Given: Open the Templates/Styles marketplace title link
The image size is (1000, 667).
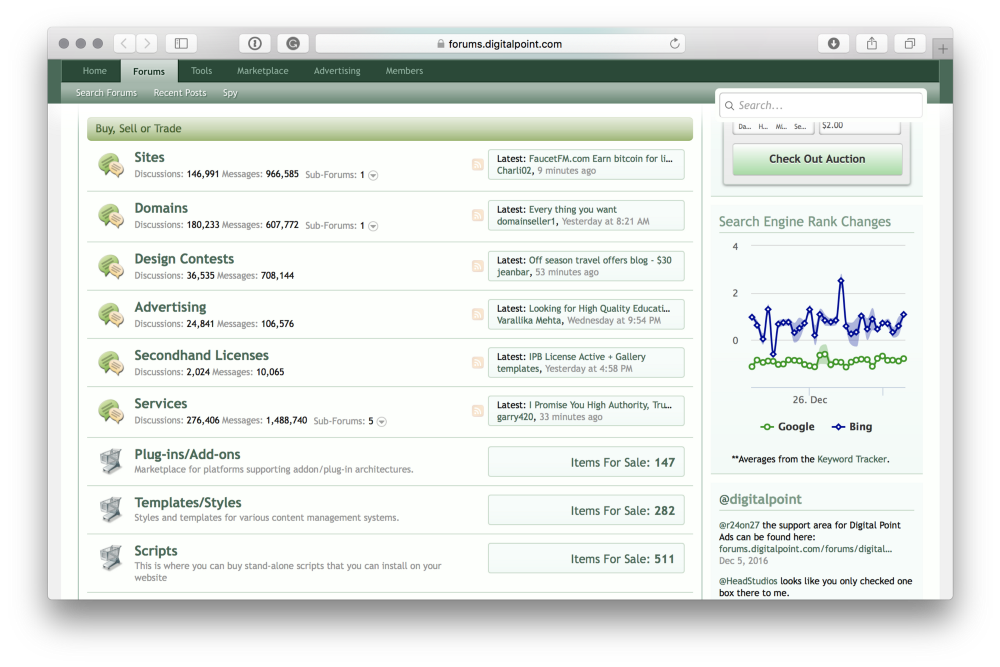Looking at the screenshot, I should [188, 502].
